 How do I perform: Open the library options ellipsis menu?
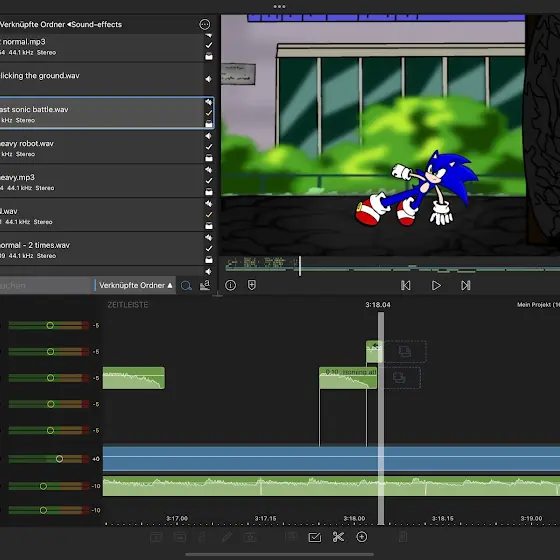click(x=204, y=24)
